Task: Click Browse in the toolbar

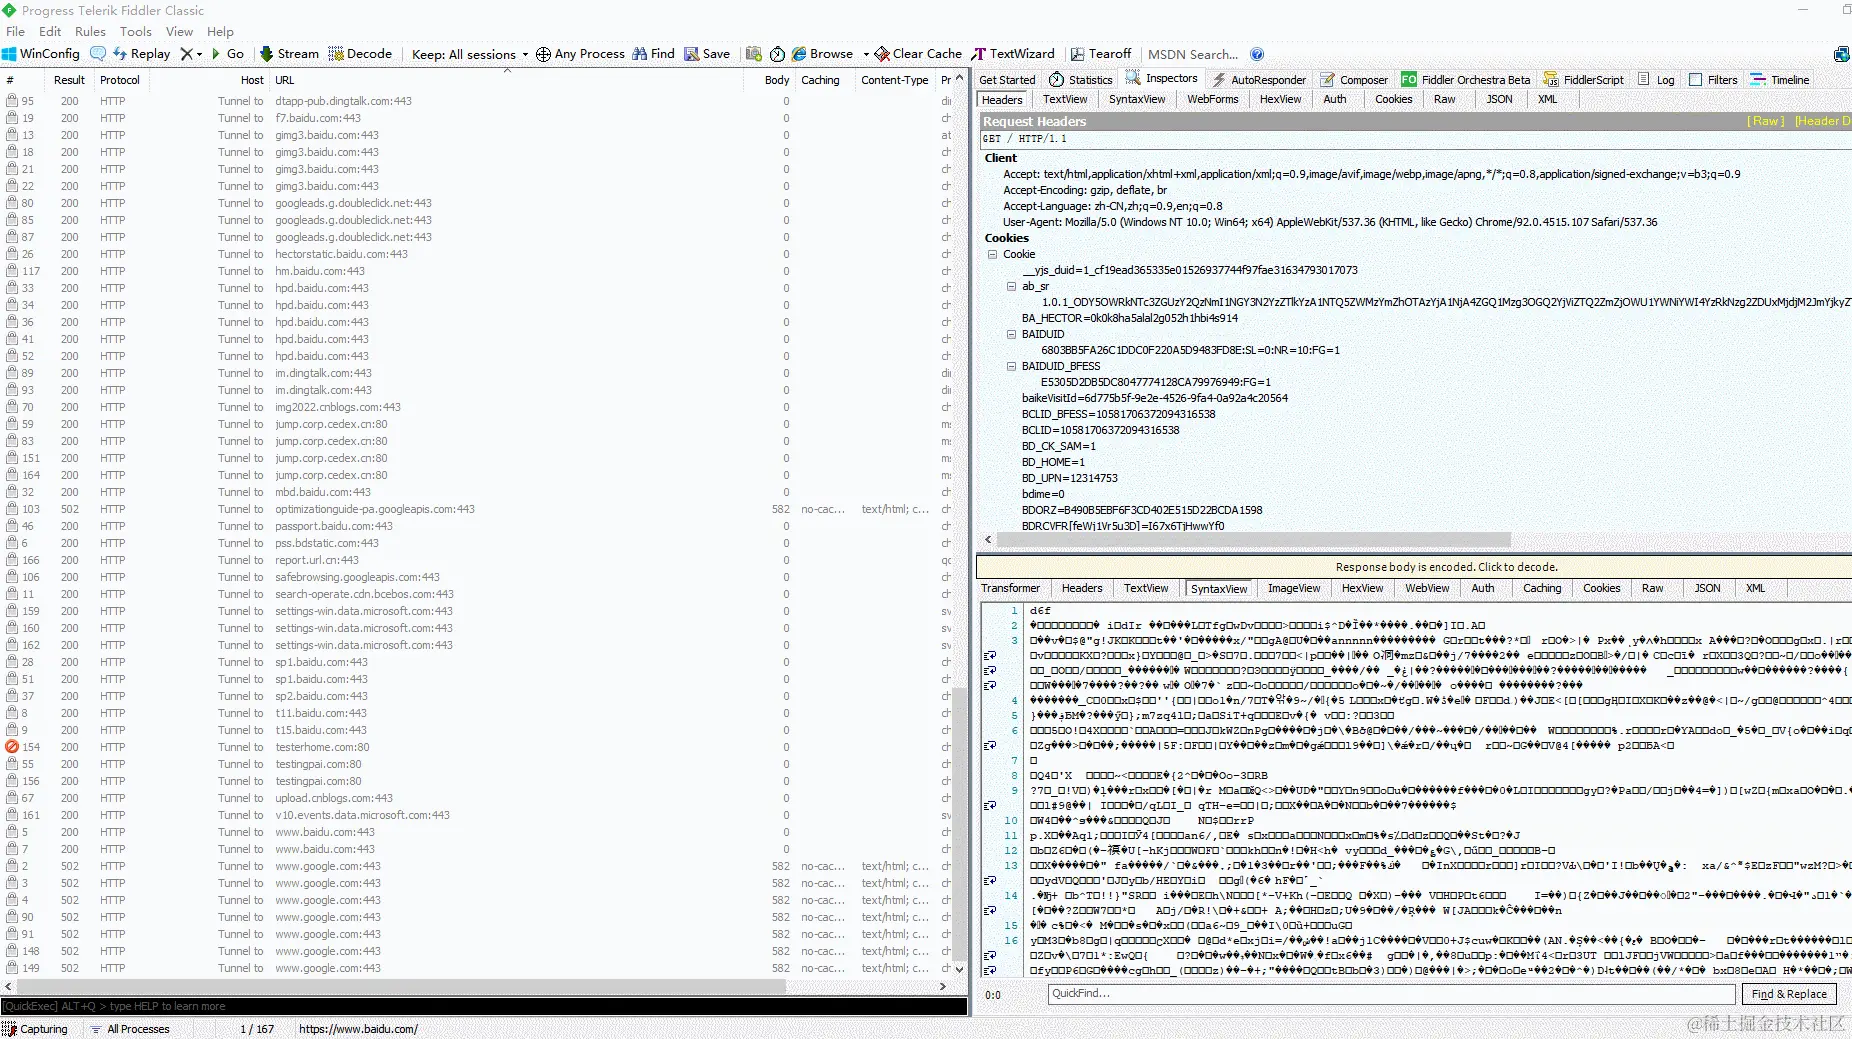Action: pyautogui.click(x=822, y=54)
